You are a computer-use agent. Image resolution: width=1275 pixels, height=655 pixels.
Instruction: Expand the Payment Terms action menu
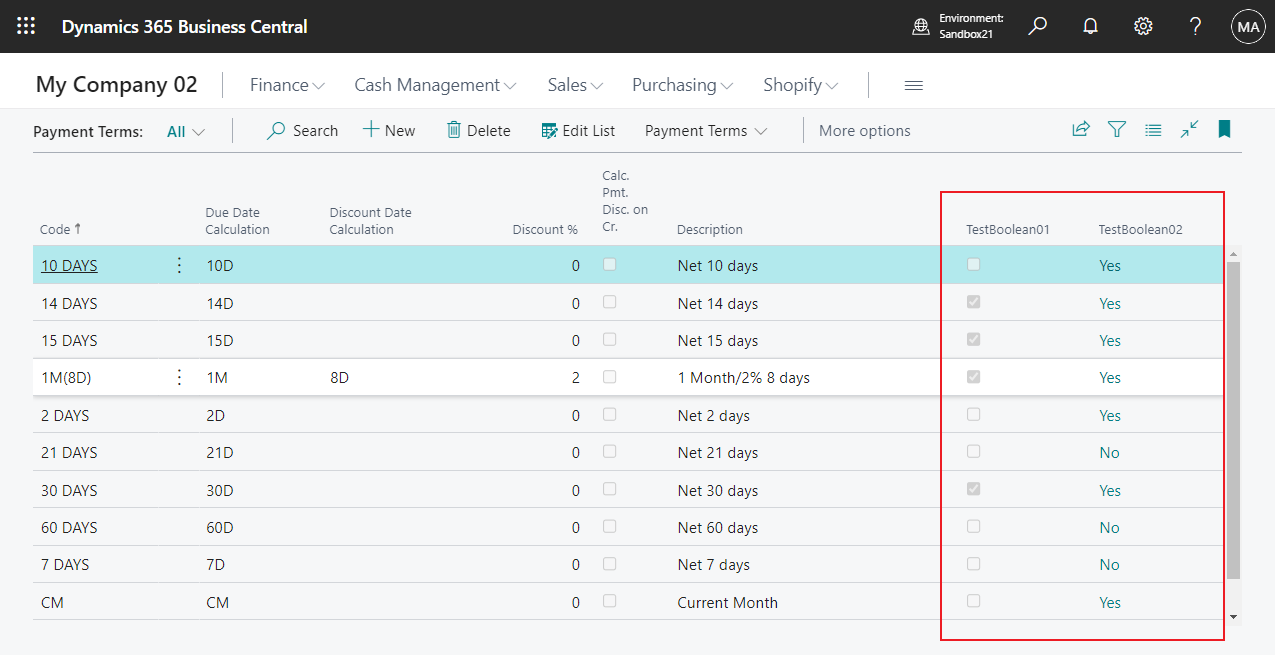pos(706,130)
